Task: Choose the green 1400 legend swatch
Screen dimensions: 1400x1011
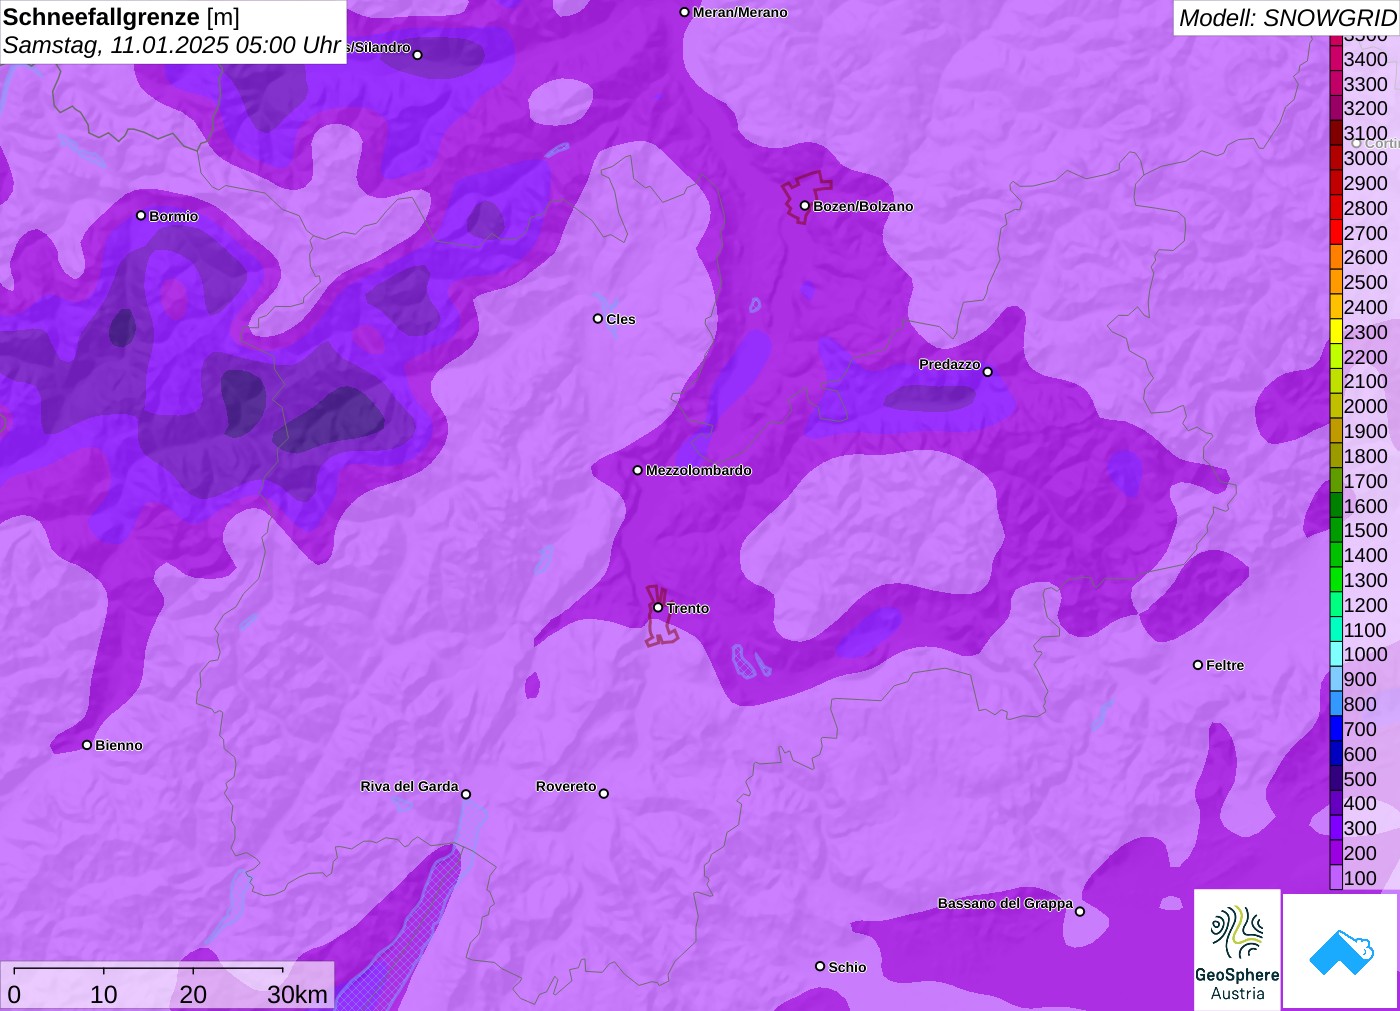Action: point(1336,555)
